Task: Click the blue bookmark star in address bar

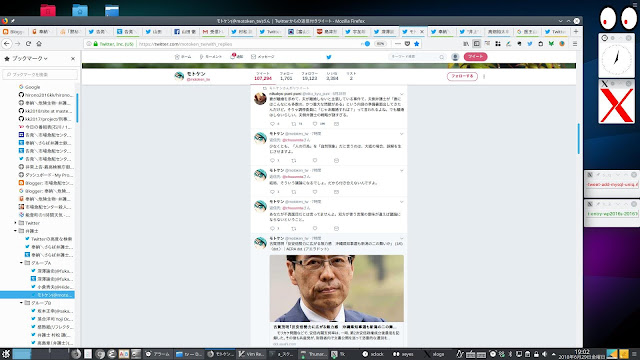Action: click(x=417, y=44)
